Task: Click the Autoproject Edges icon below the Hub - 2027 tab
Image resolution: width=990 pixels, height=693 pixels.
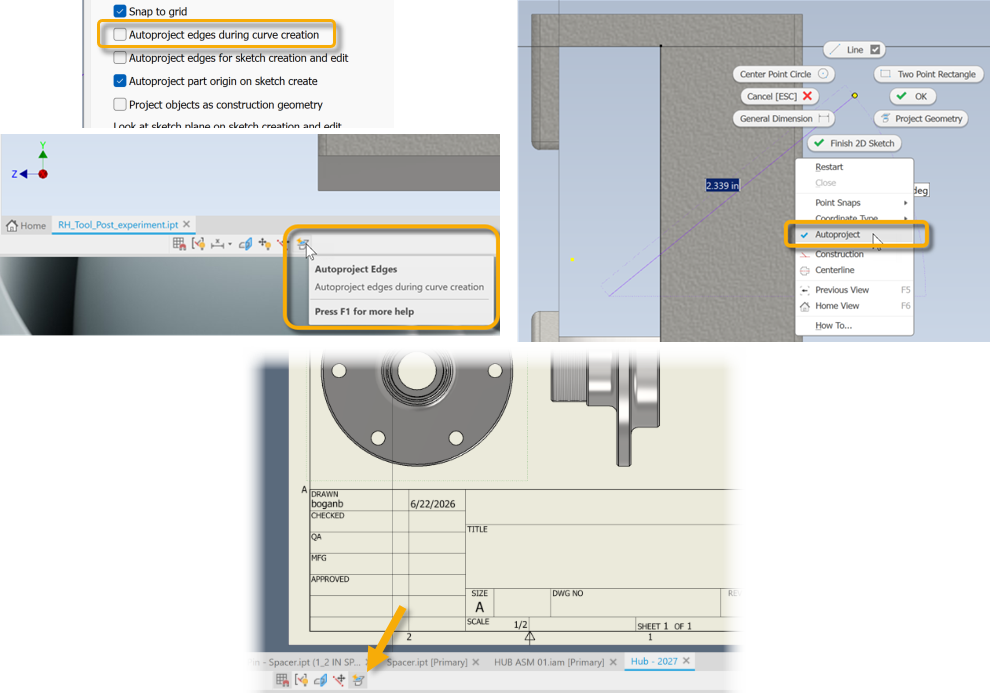Action: (358, 680)
